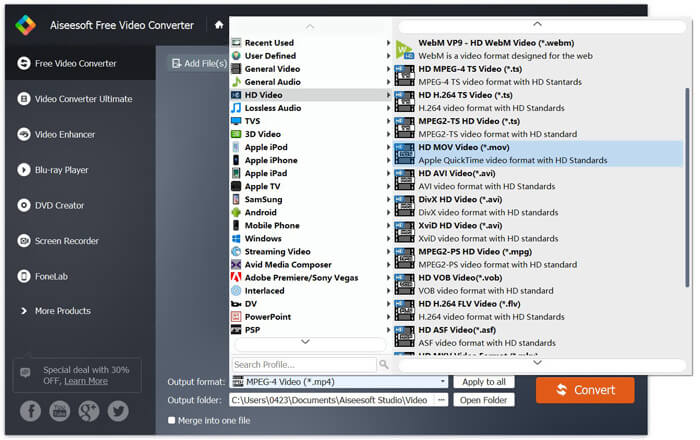Viewport: 700px width, 440px height.
Task: Click the Streaming Video globe icon
Action: [236, 252]
